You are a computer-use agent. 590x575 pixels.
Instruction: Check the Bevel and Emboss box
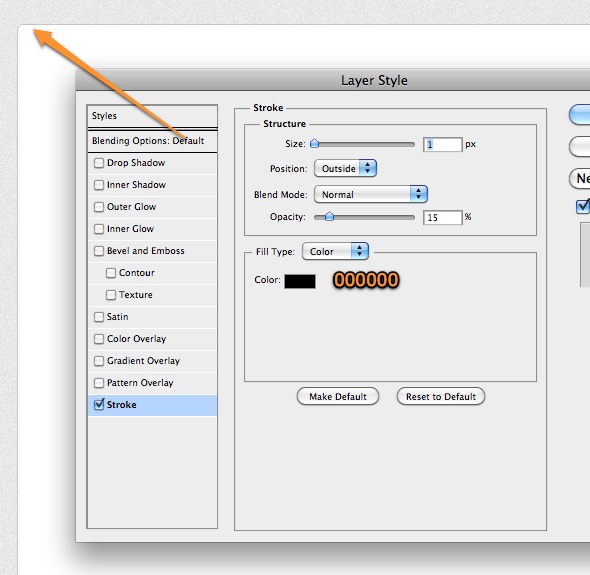[99, 251]
